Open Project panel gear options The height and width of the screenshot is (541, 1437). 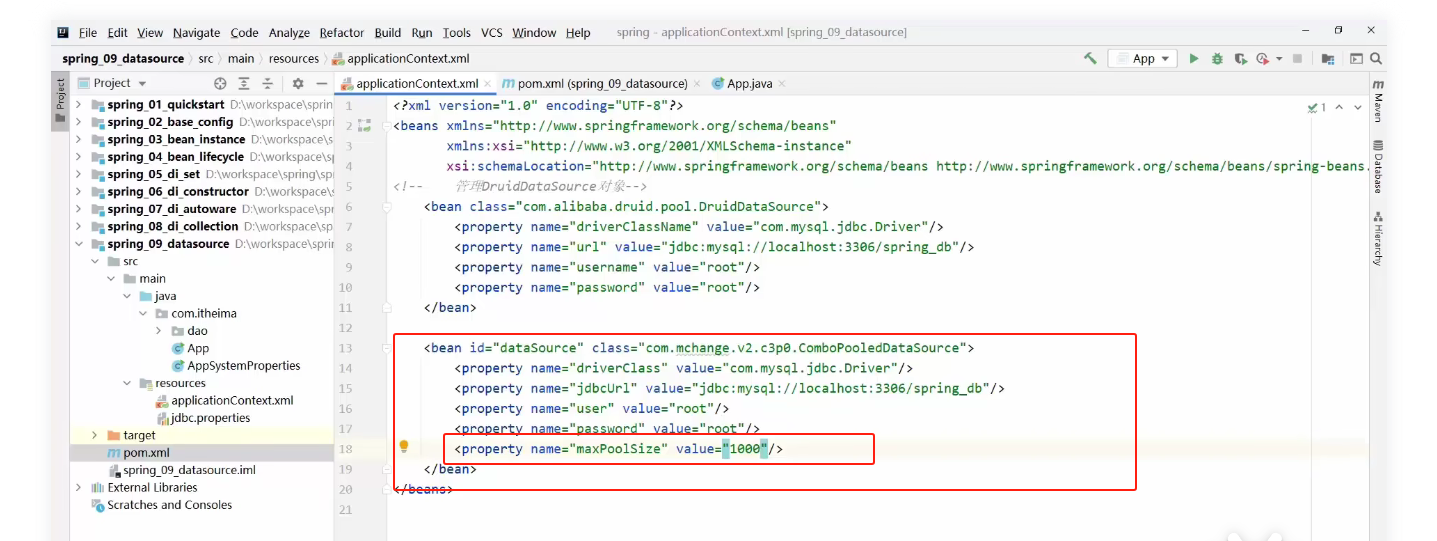pos(297,83)
